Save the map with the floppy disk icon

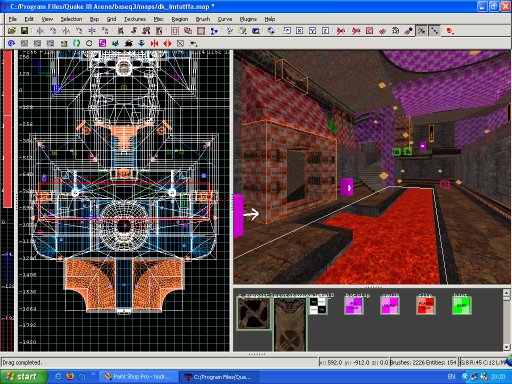[x=24, y=31]
